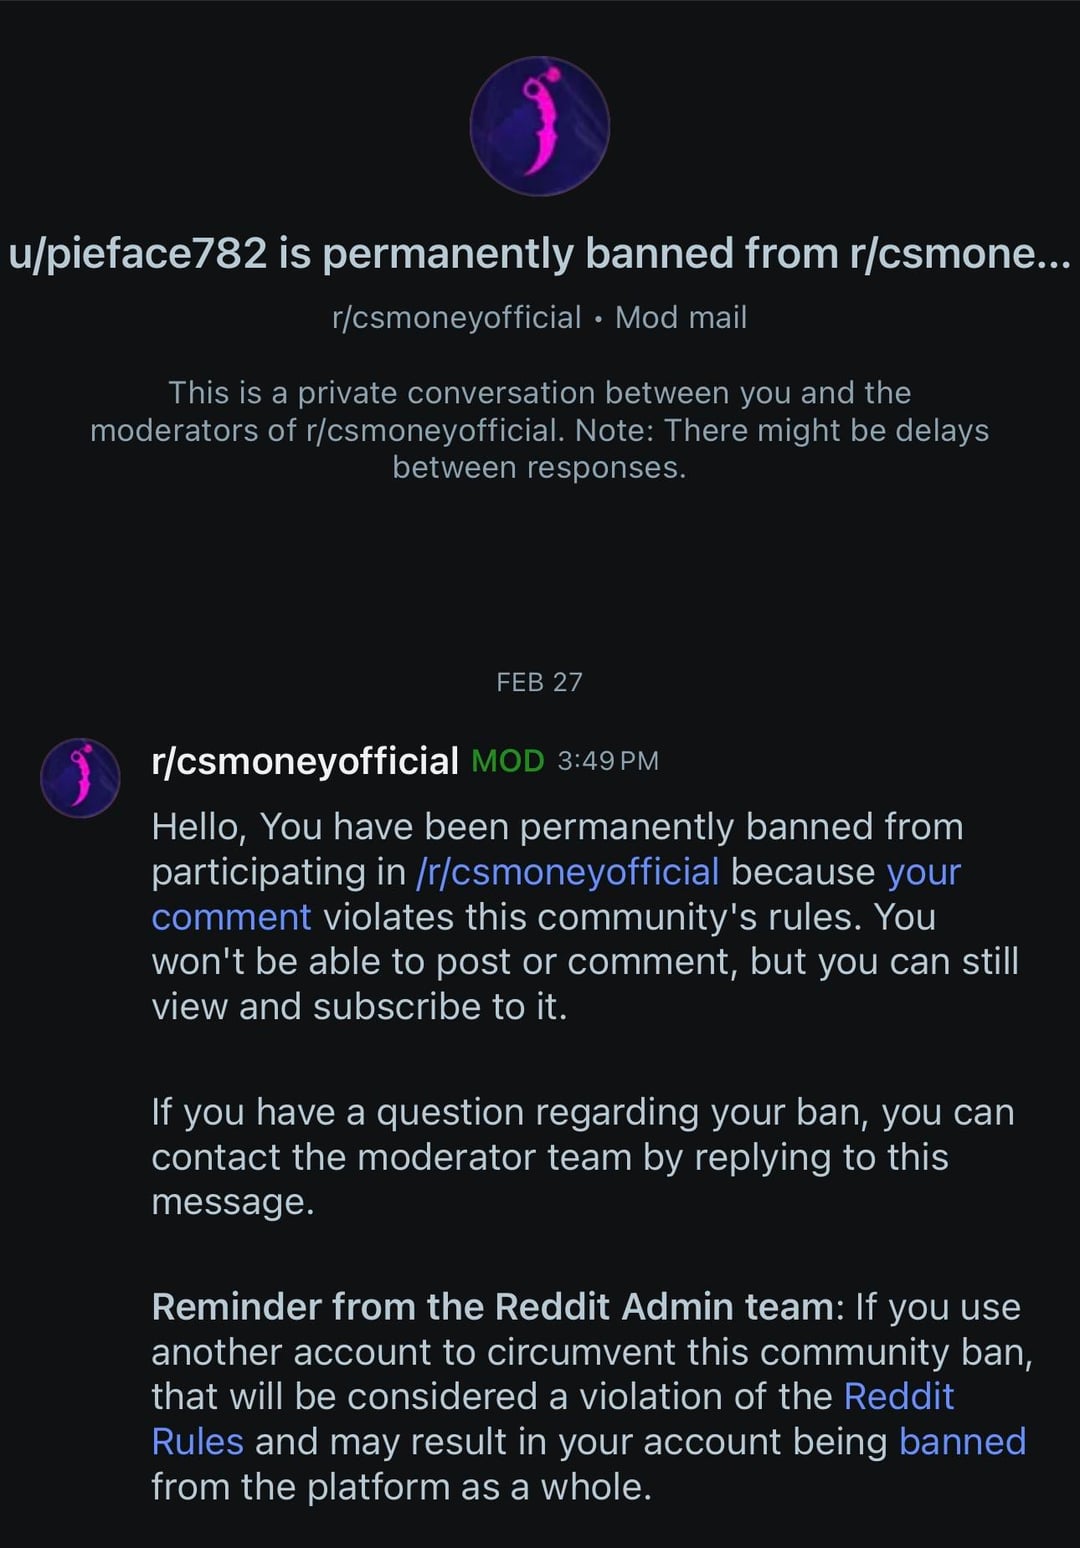Image resolution: width=1080 pixels, height=1548 pixels.
Task: Tap the FEB 27 date separator
Action: pos(539,682)
